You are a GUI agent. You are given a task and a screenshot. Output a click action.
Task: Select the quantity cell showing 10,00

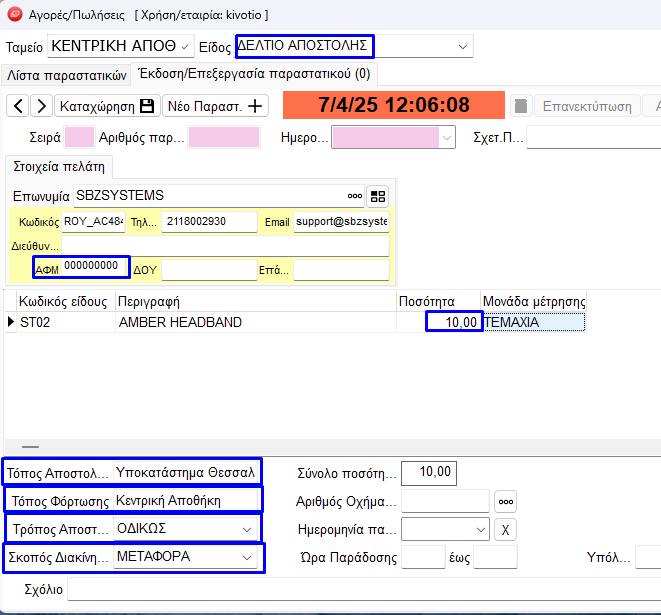(452, 322)
